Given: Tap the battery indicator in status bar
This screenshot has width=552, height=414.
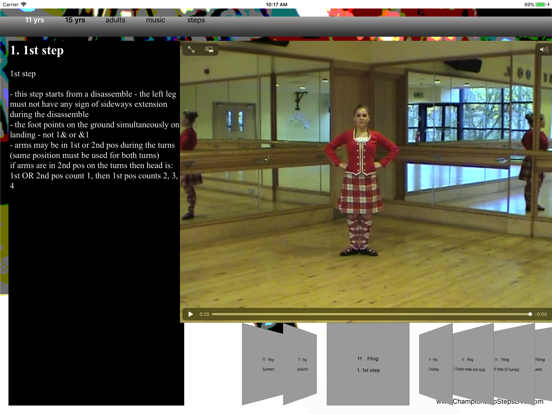Looking at the screenshot, I should [541, 4].
